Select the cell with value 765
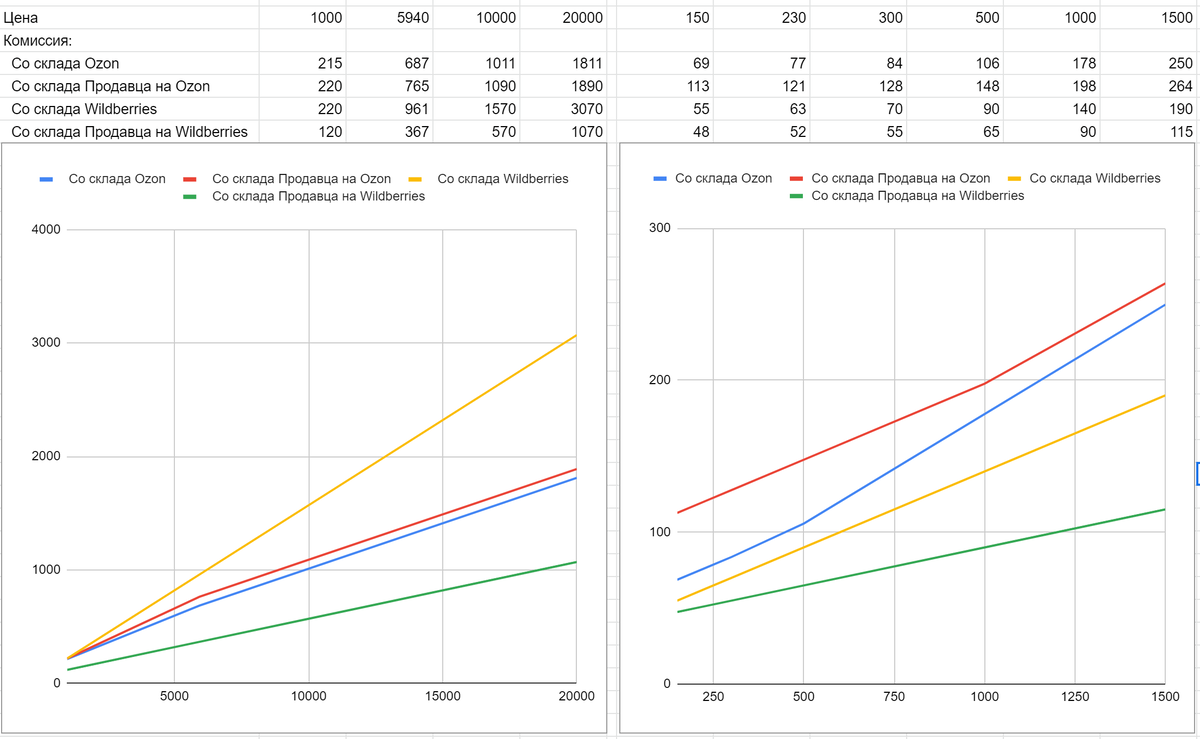1200x739 pixels. pos(391,86)
